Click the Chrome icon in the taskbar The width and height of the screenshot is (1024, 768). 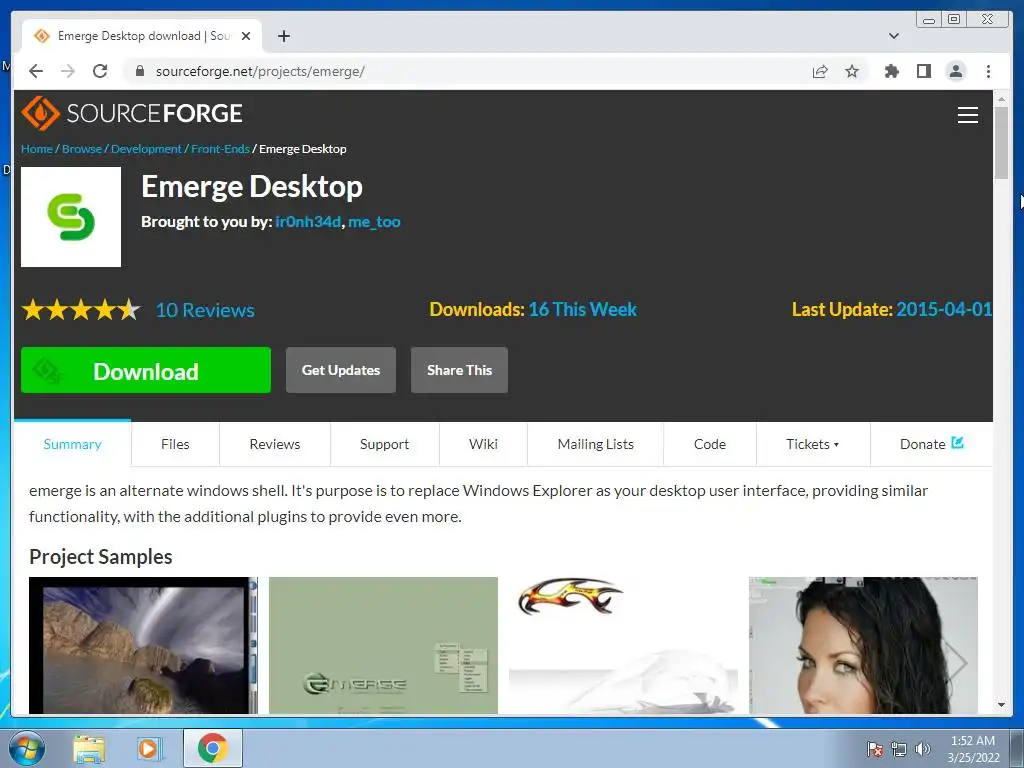pos(212,748)
